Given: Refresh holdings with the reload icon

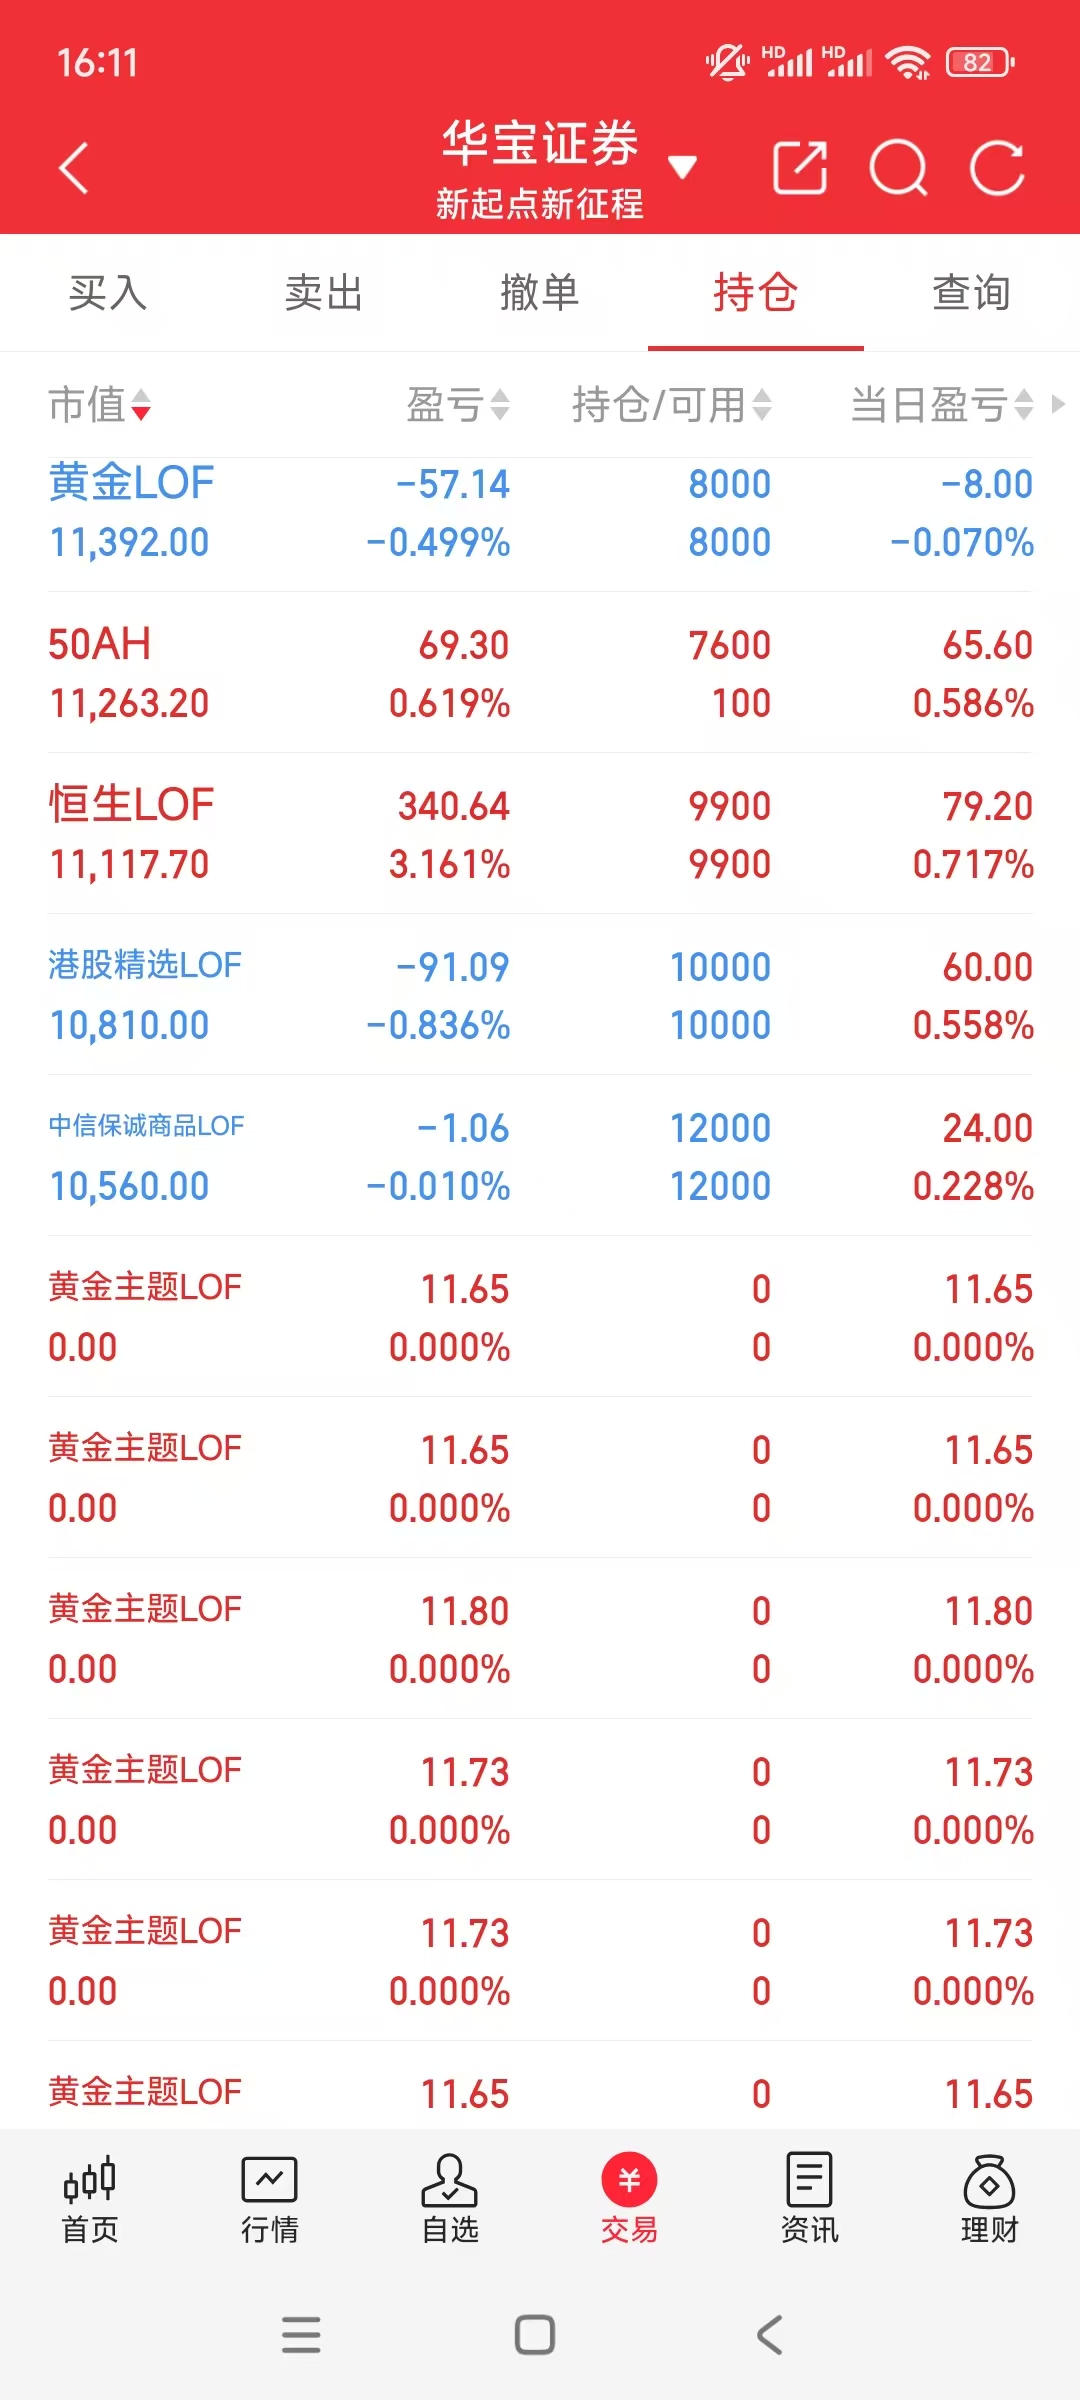Looking at the screenshot, I should click(997, 167).
